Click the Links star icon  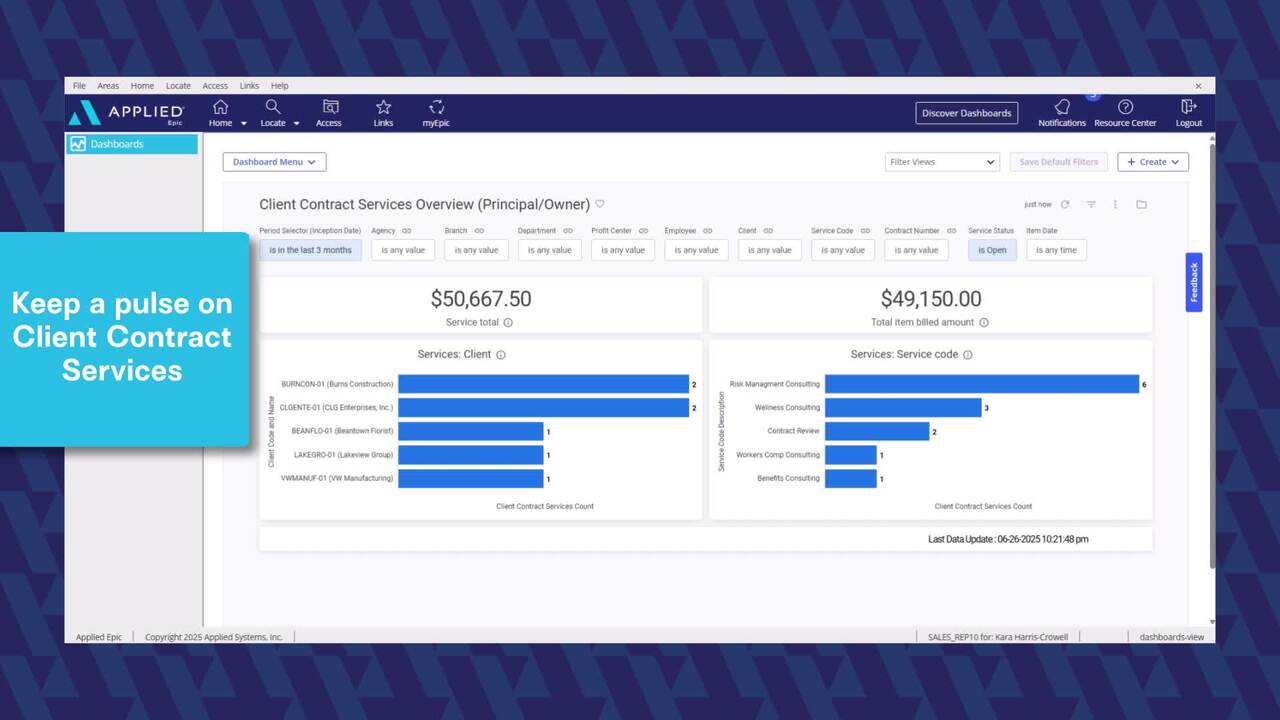point(383,108)
